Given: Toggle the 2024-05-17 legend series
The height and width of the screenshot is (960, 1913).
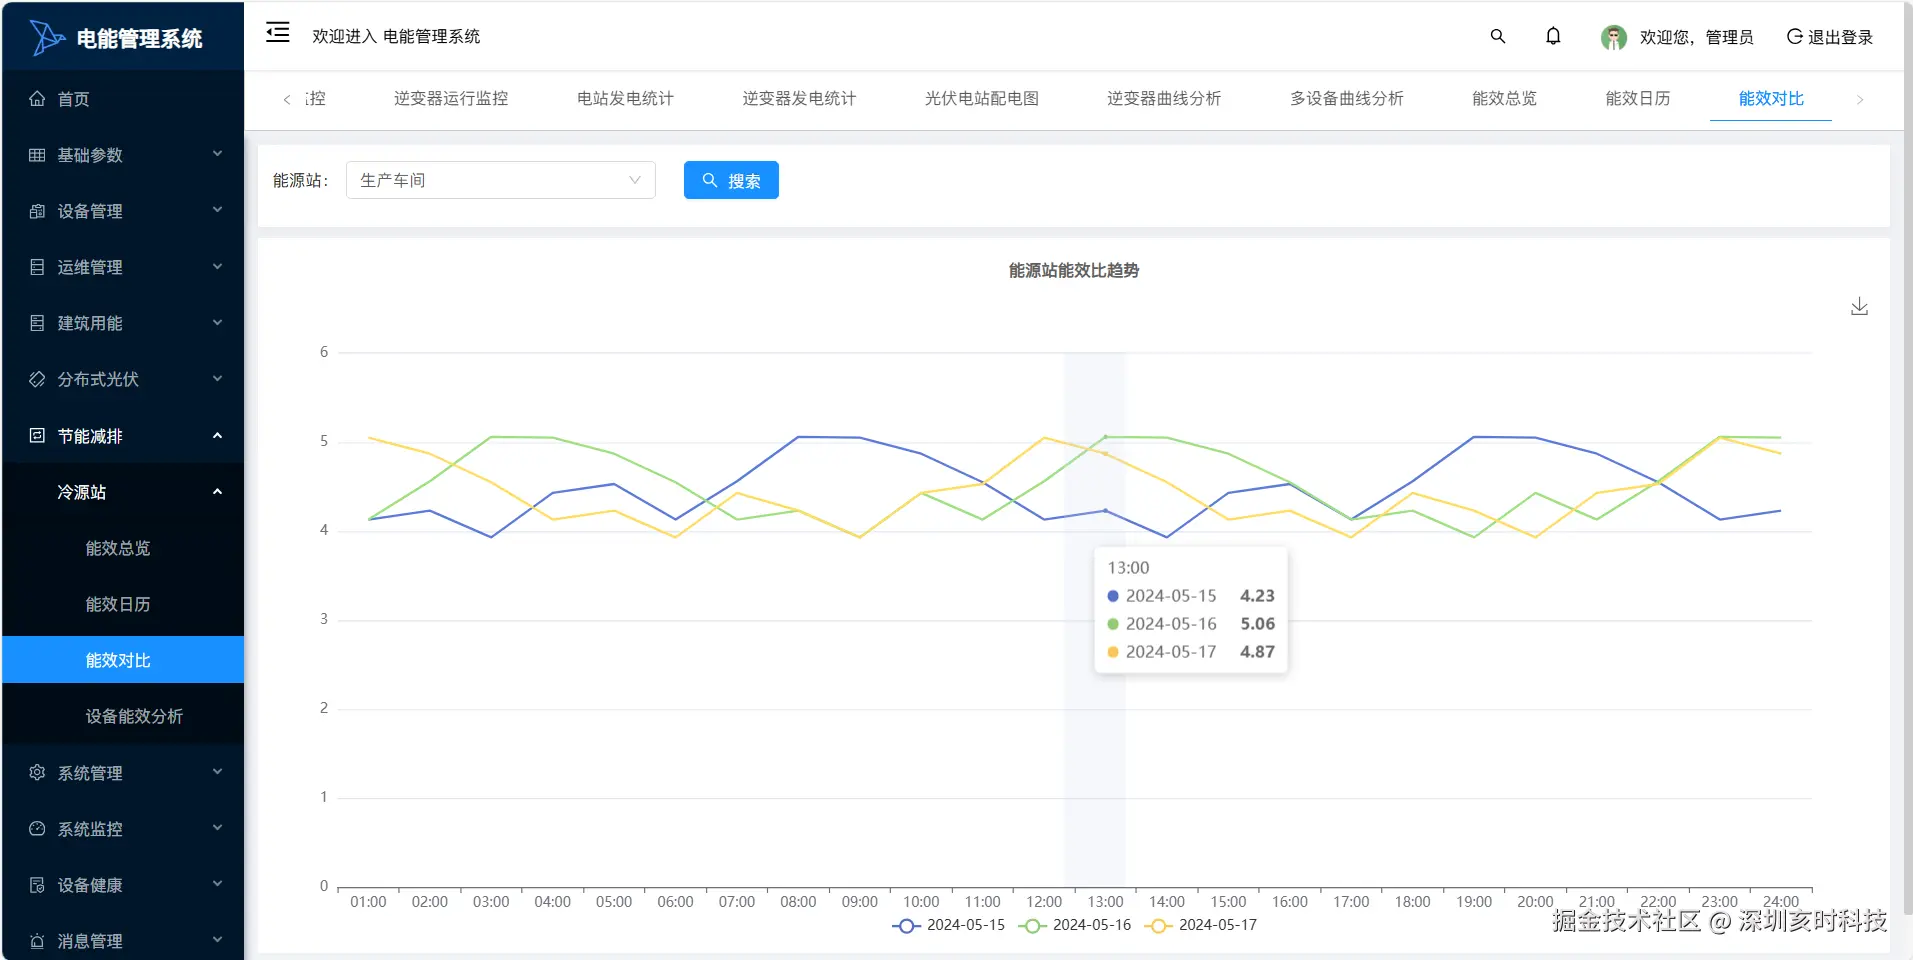Looking at the screenshot, I should point(1200,925).
